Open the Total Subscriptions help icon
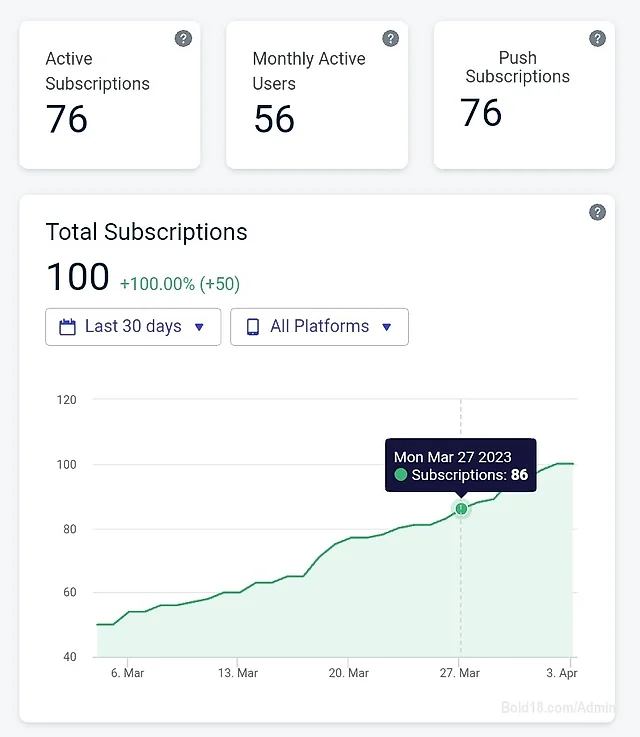The height and width of the screenshot is (737, 640). (597, 212)
